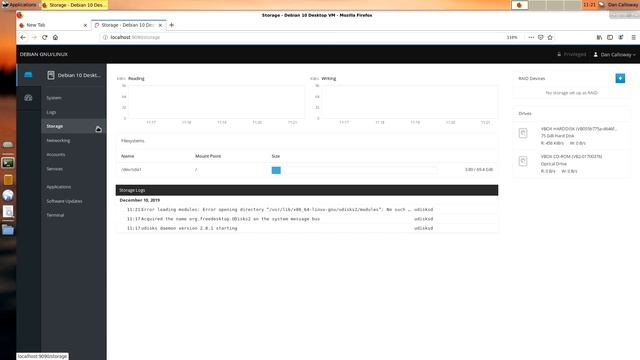Open the orange dock icon

click(x=8, y=180)
